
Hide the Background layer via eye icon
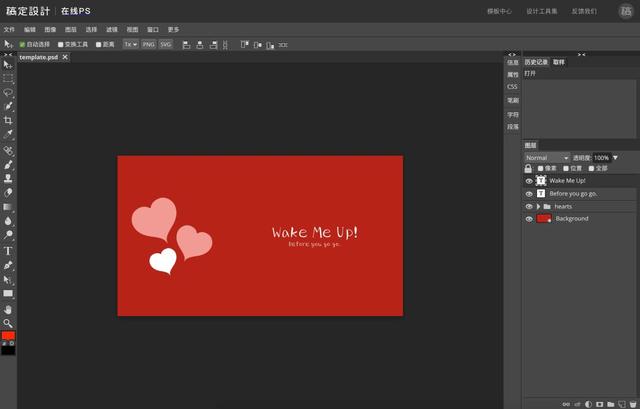pyautogui.click(x=529, y=218)
